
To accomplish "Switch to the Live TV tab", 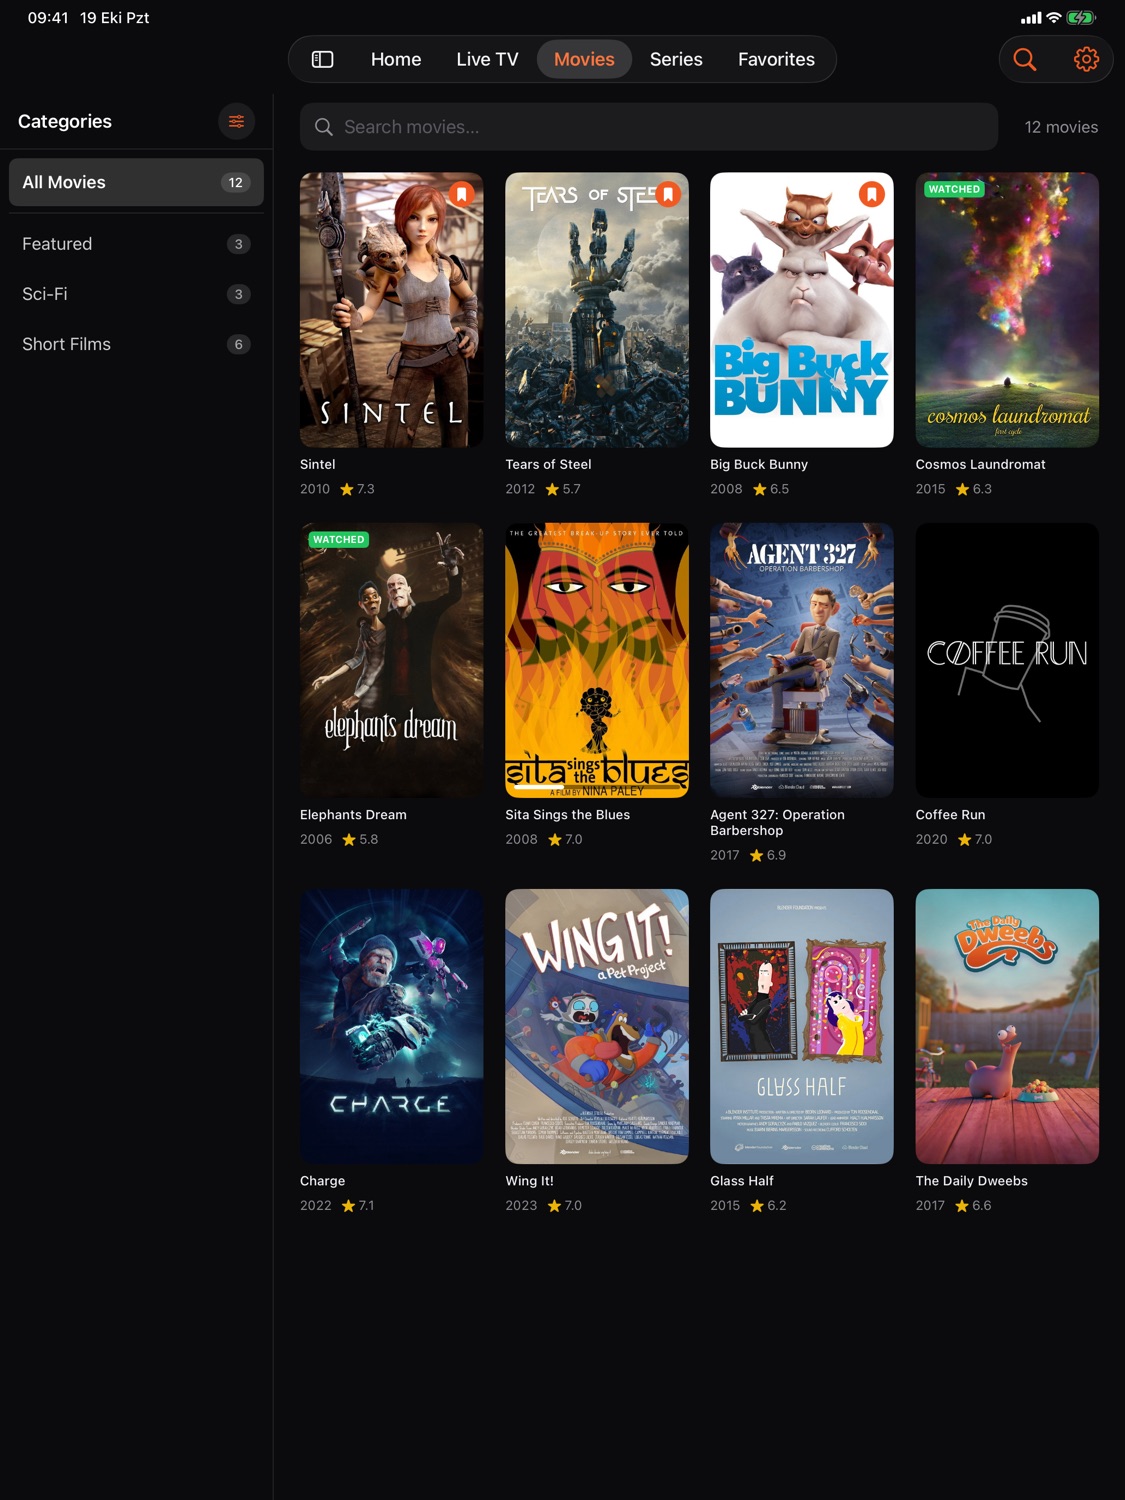I will (487, 59).
